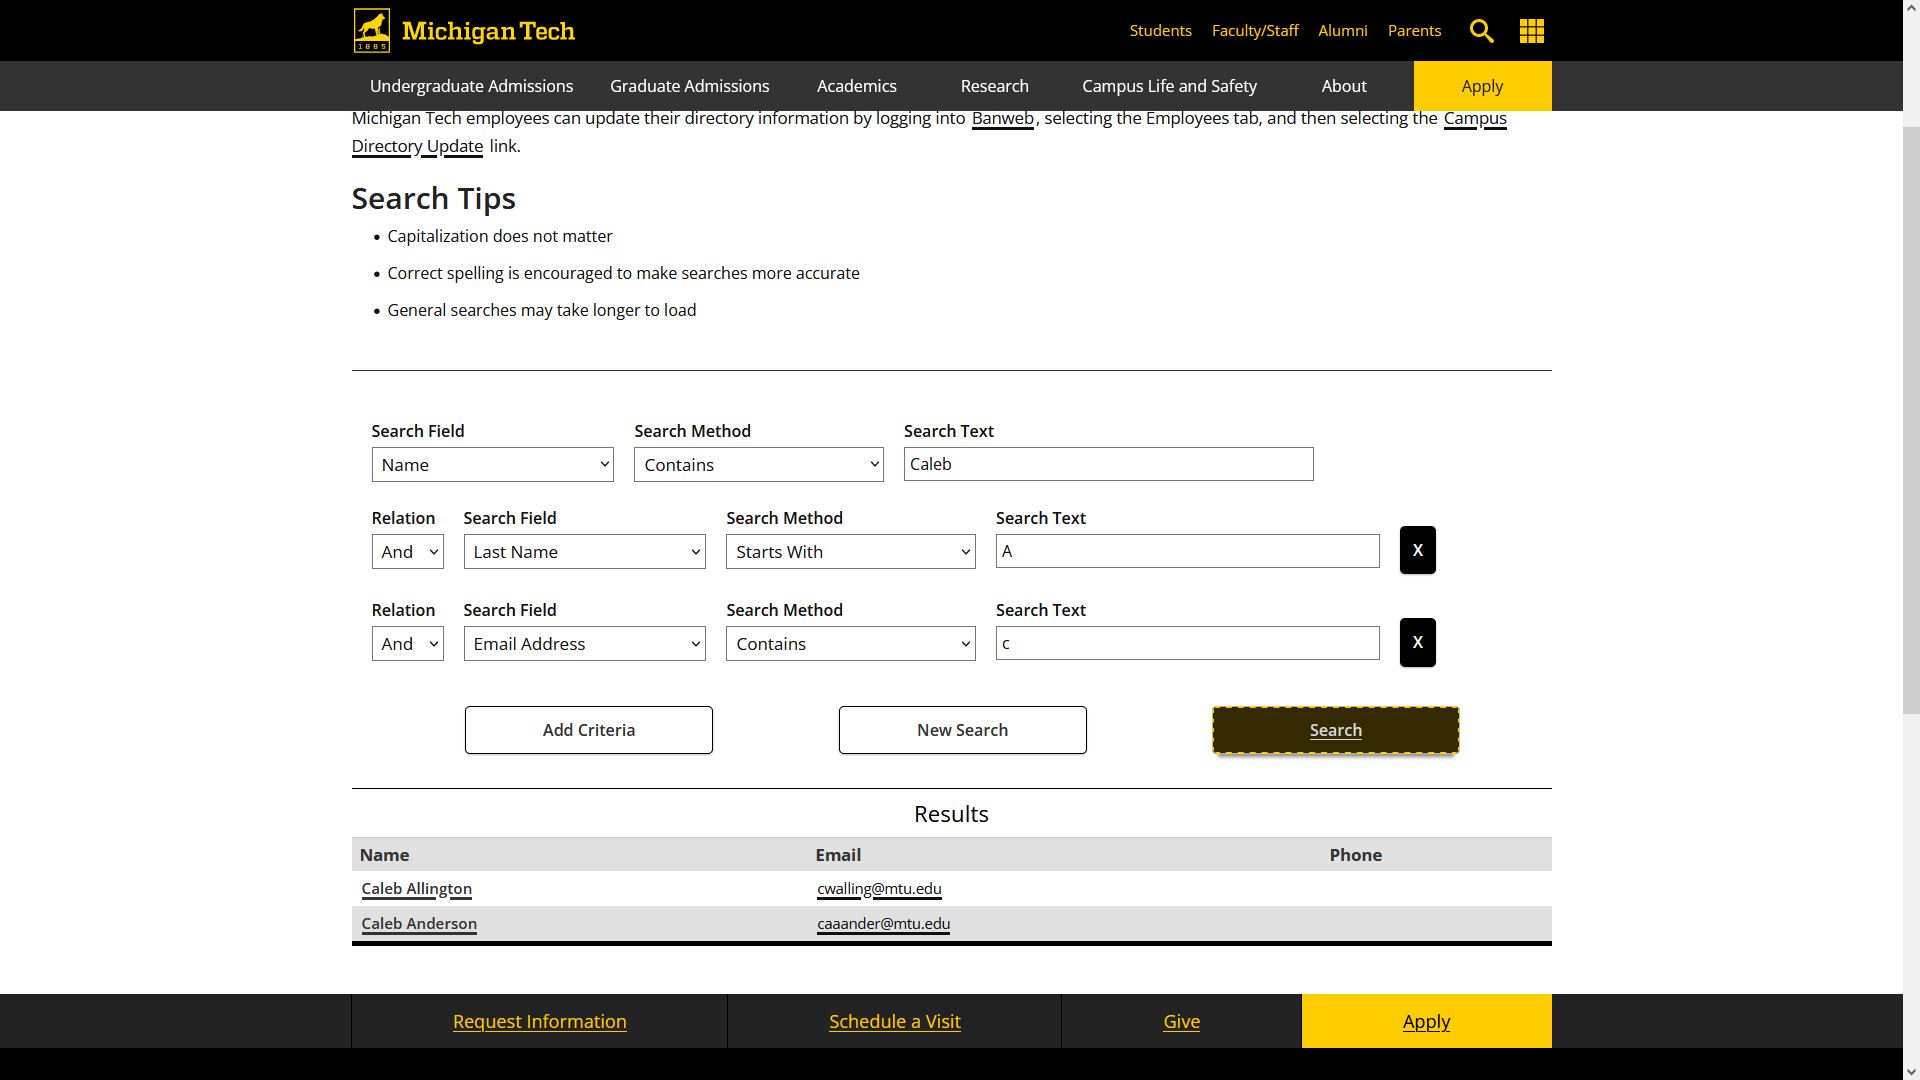Click the X icon to remove last name criteria
This screenshot has width=1920, height=1080.
pos(1418,550)
